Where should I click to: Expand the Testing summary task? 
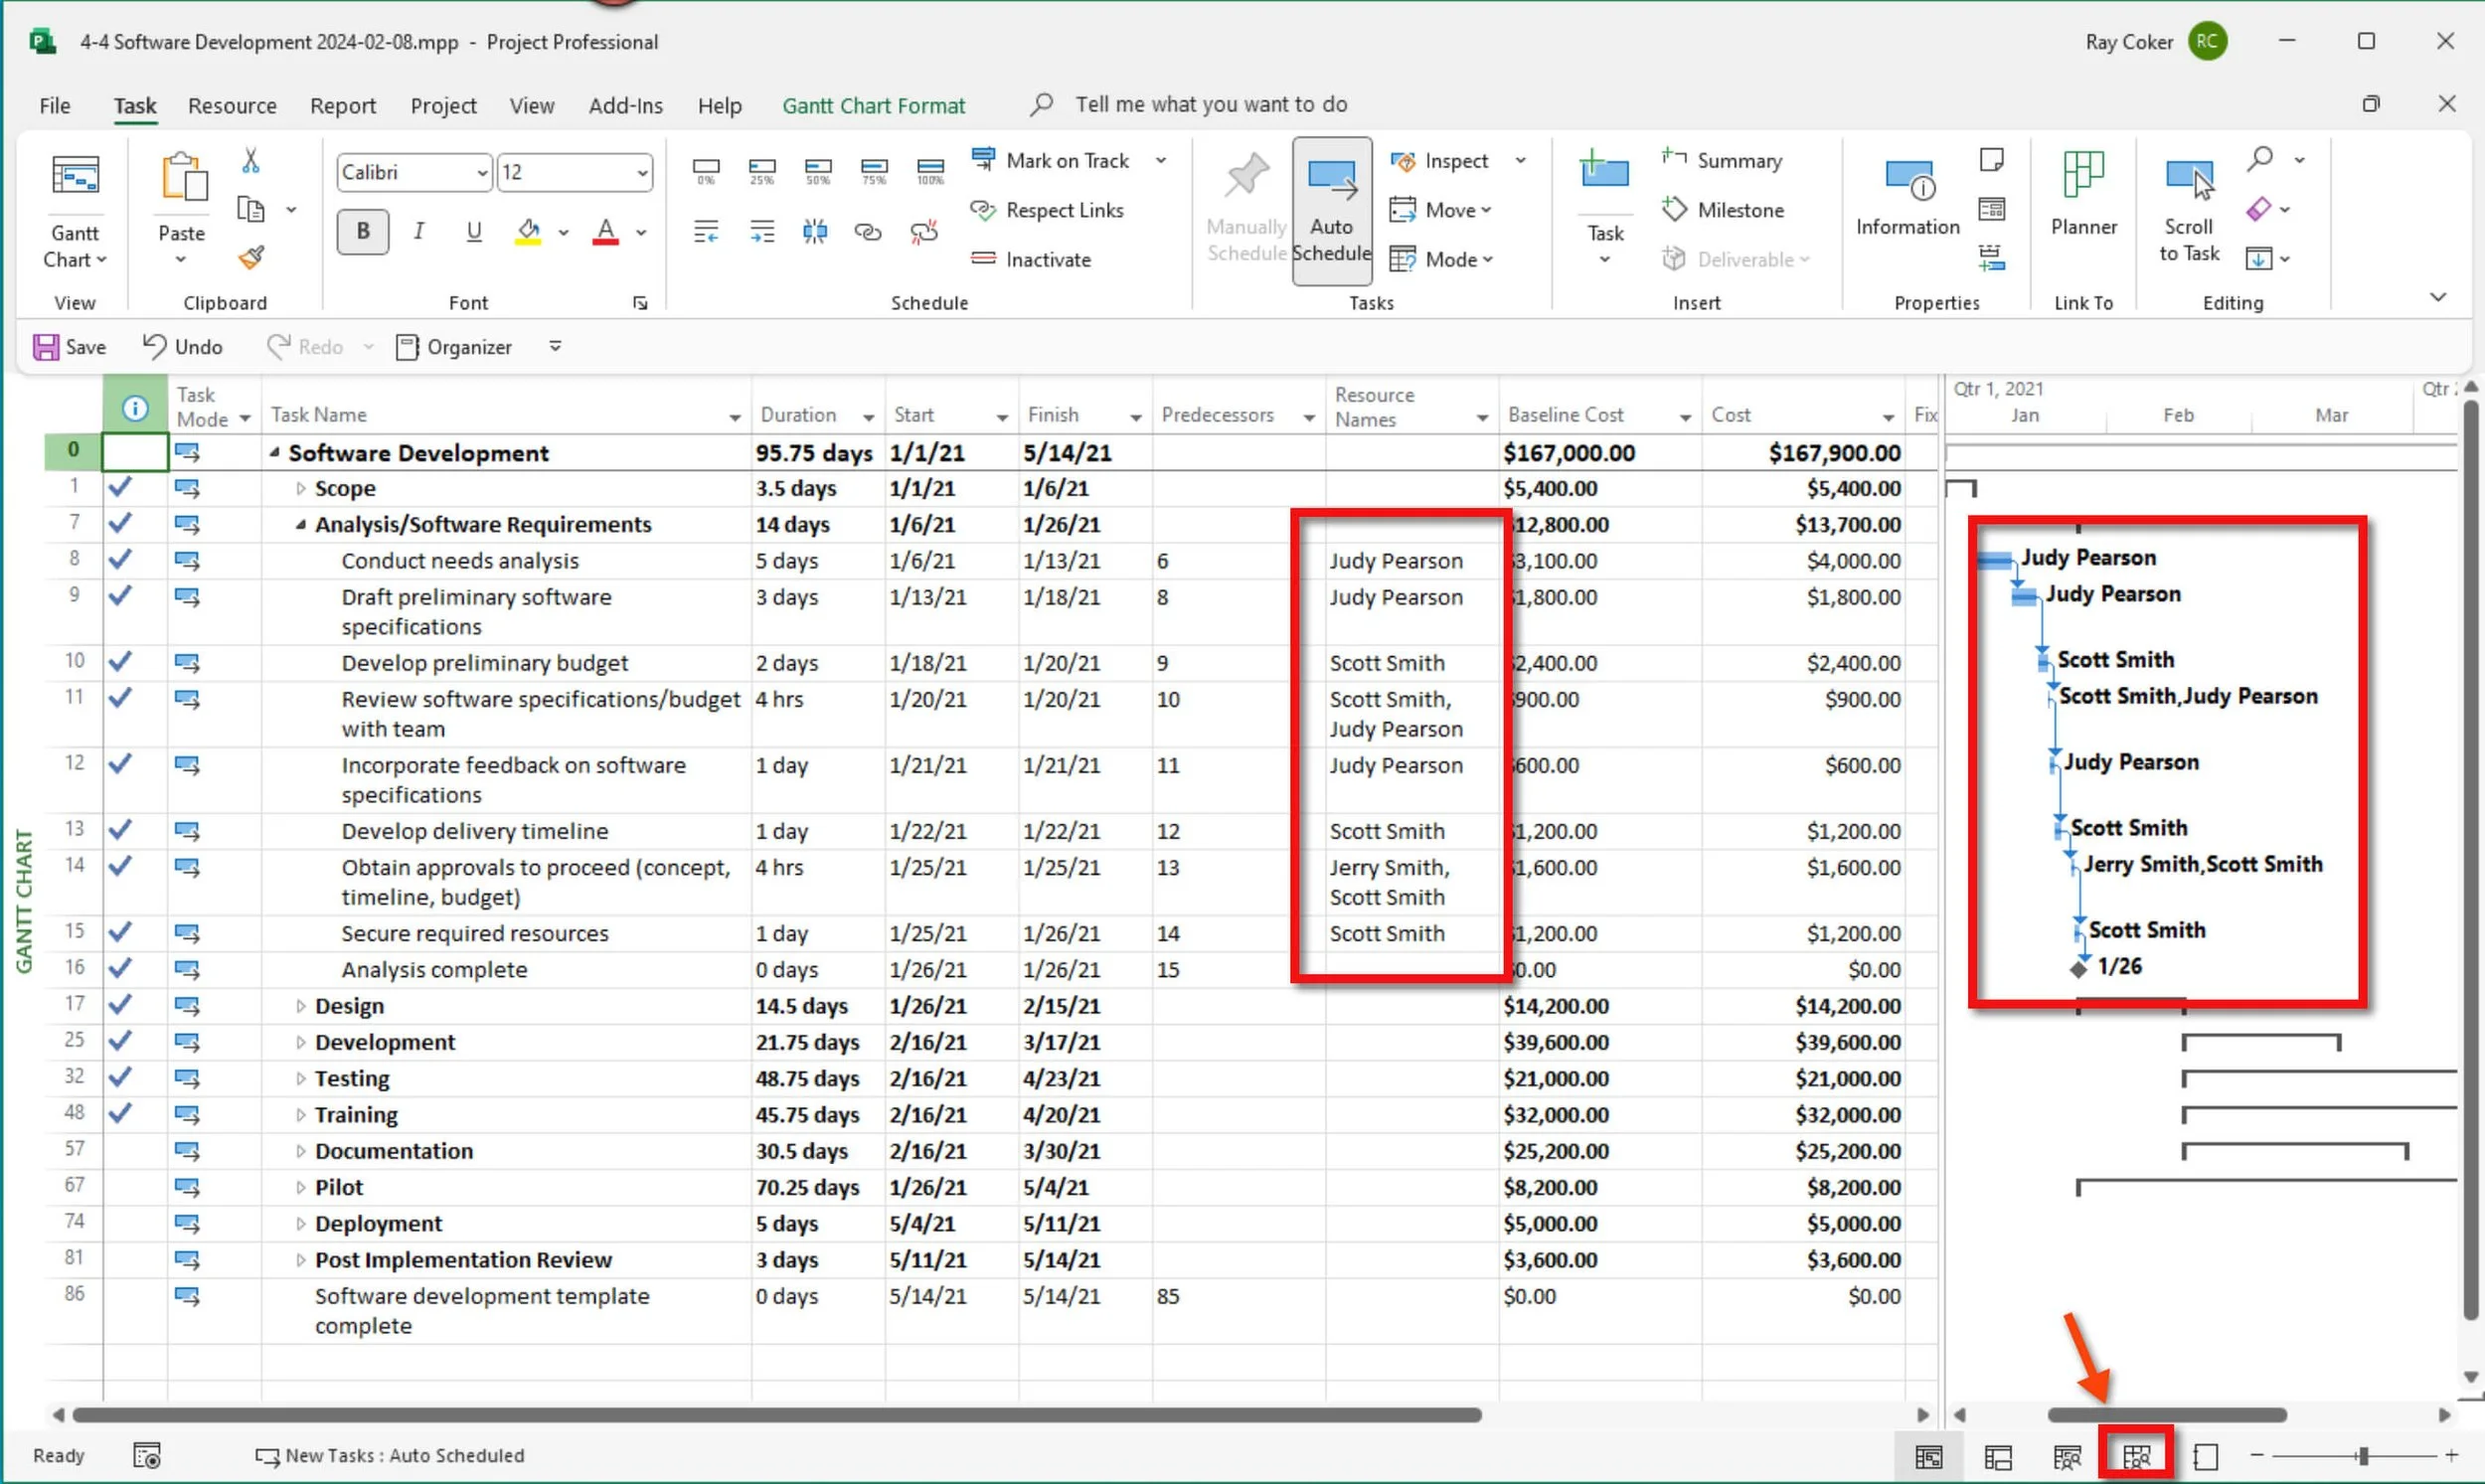click(300, 1079)
